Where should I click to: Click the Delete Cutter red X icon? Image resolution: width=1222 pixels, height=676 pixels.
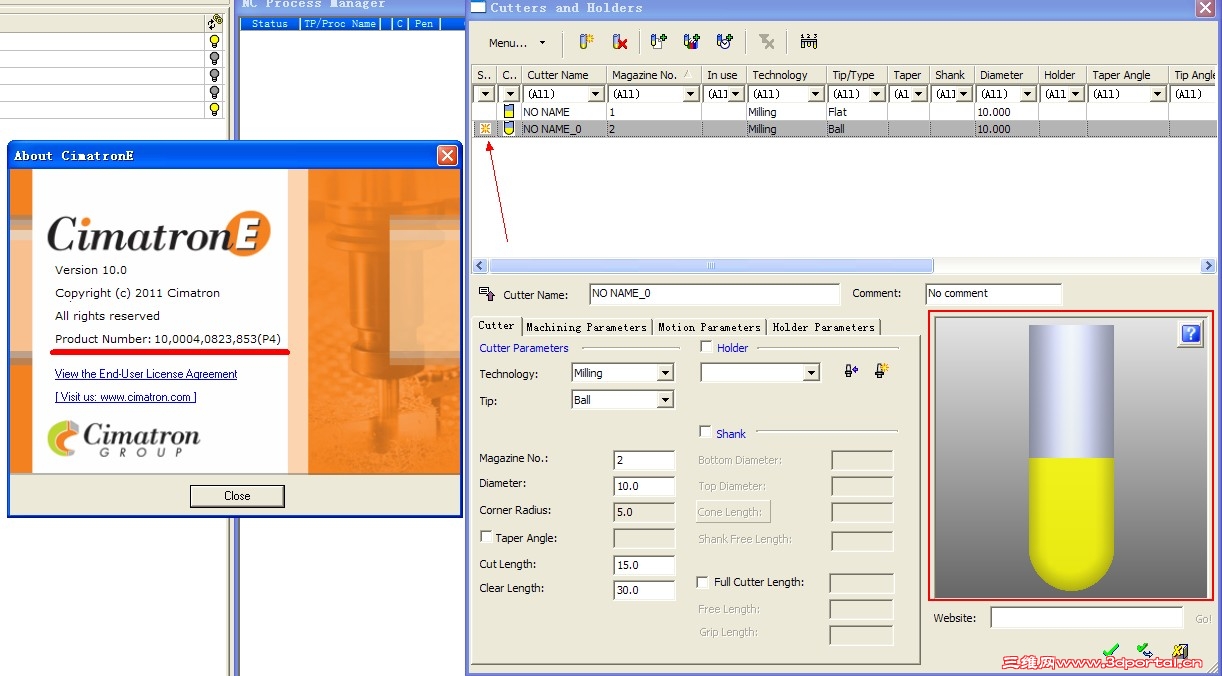(x=620, y=42)
